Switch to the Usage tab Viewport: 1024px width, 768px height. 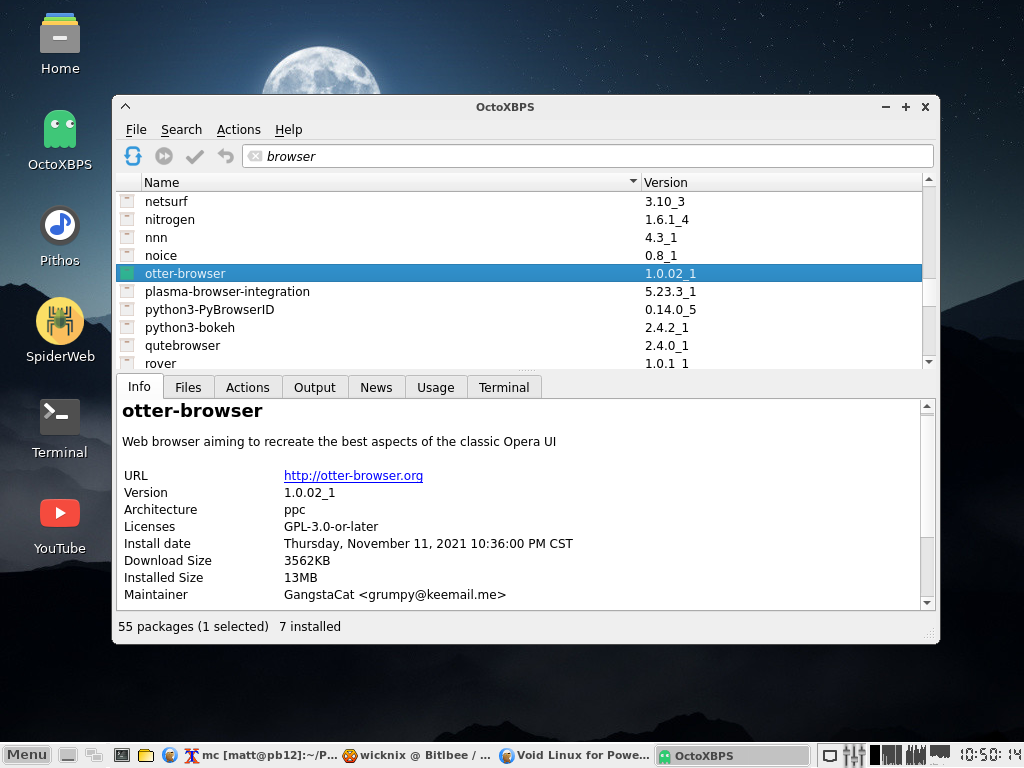tap(436, 387)
